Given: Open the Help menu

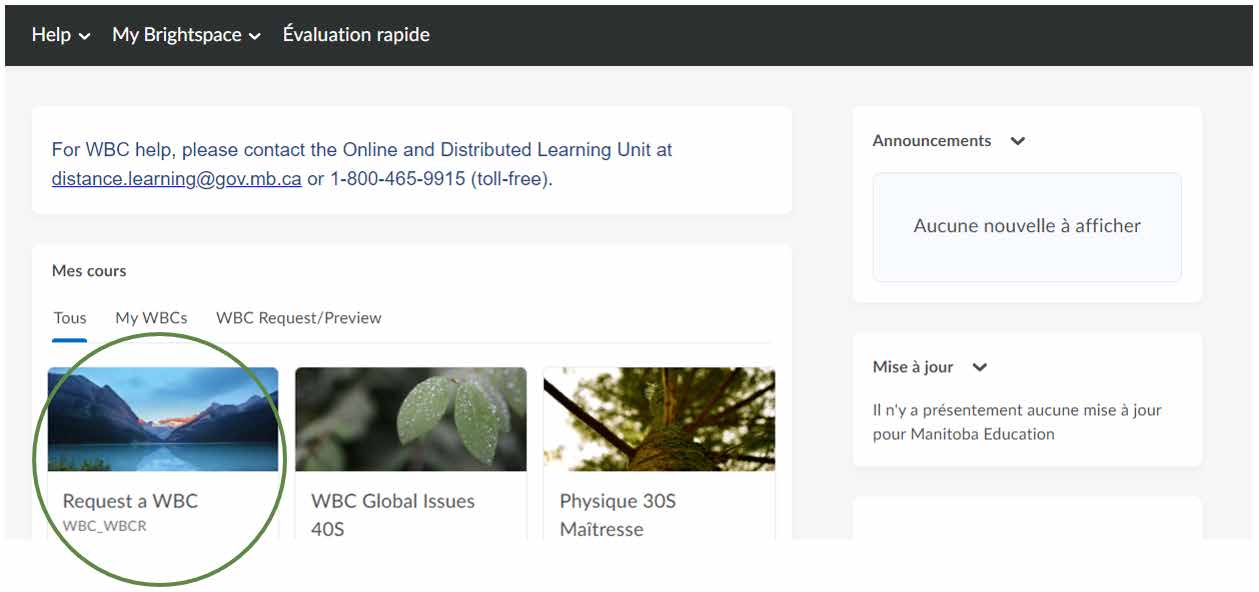Looking at the screenshot, I should coord(60,35).
